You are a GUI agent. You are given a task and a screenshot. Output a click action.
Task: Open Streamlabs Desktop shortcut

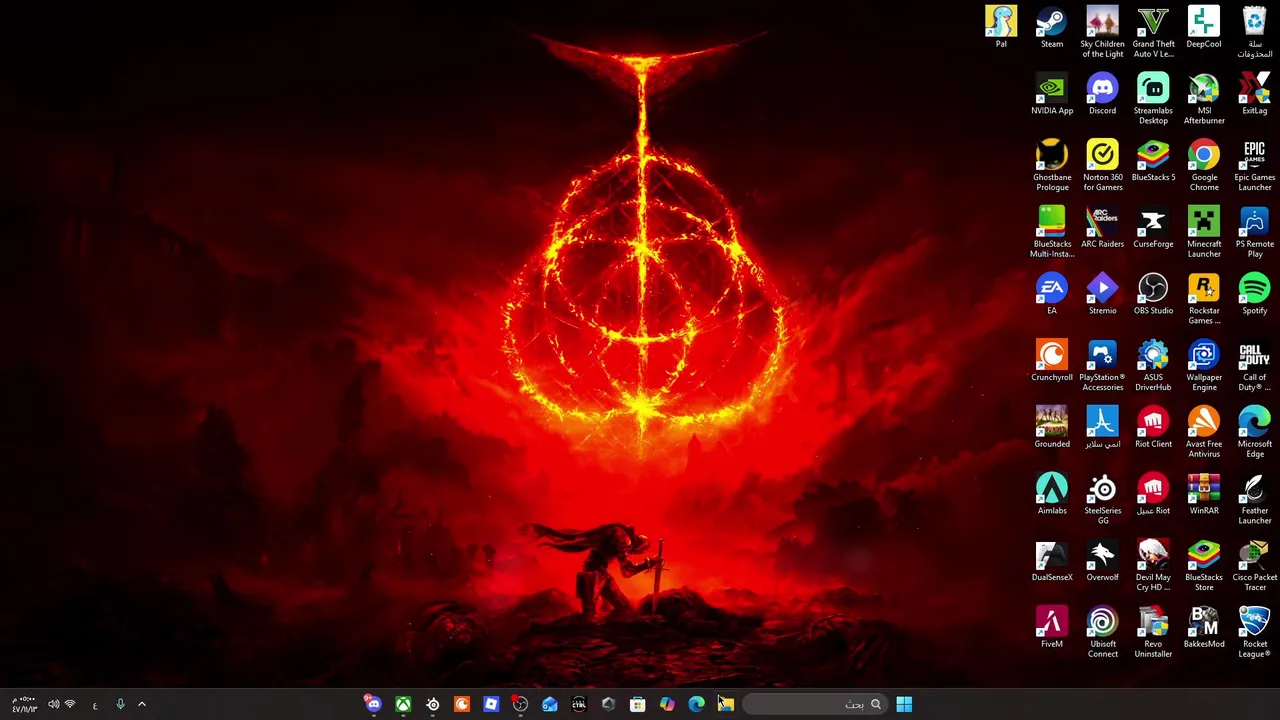point(1153,99)
